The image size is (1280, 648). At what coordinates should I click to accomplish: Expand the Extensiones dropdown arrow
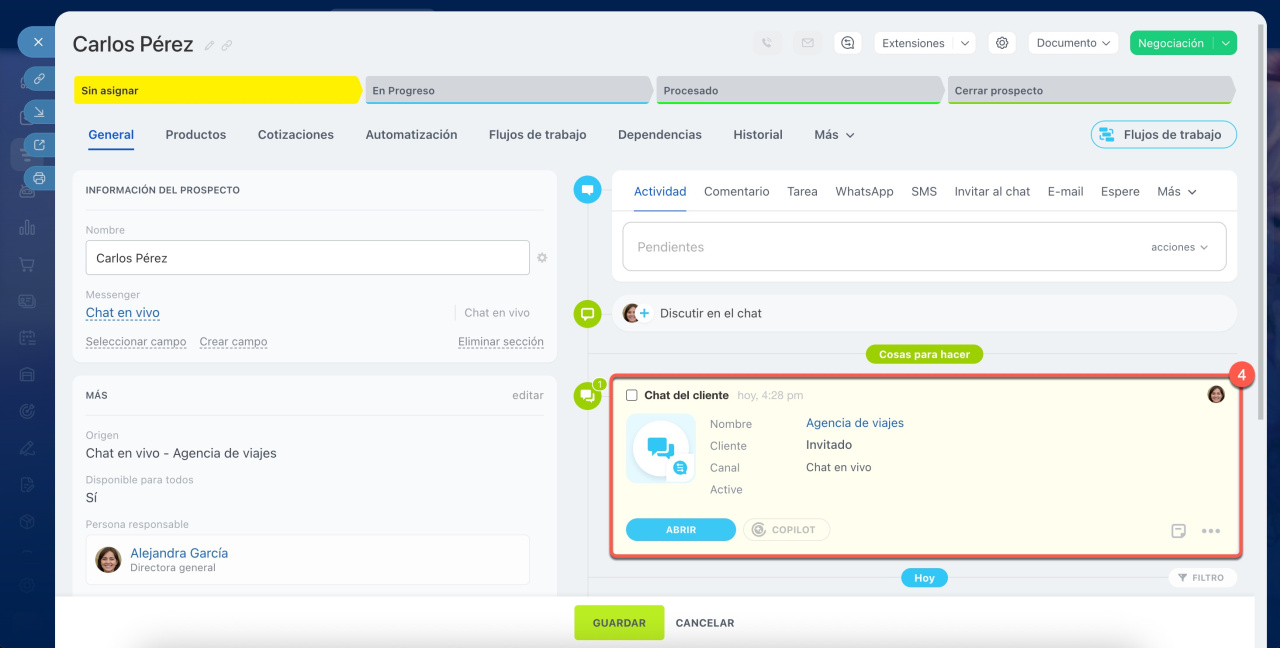(x=964, y=43)
